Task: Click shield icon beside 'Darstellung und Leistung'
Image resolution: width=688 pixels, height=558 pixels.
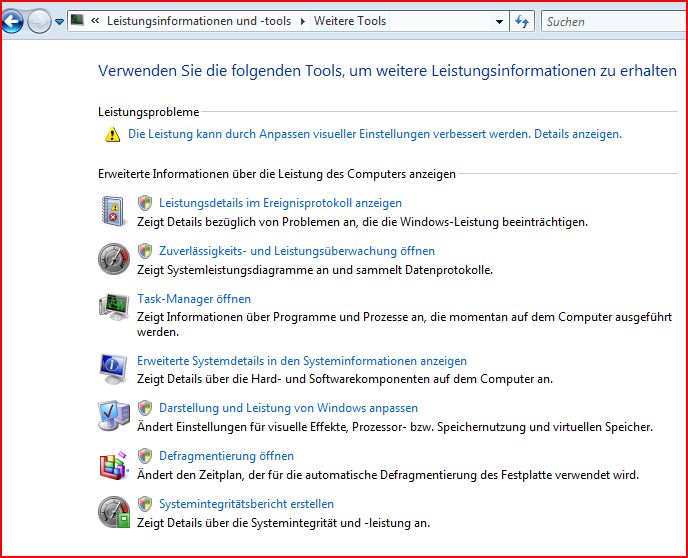Action: pos(145,408)
